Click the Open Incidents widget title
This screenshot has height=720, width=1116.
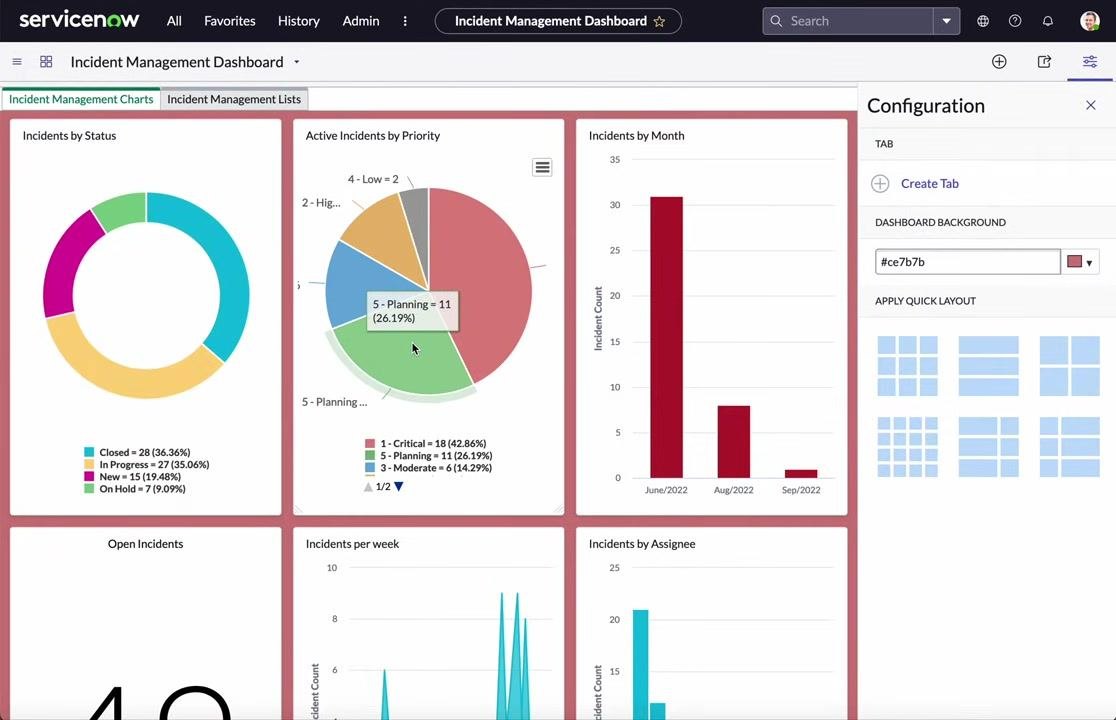point(145,544)
